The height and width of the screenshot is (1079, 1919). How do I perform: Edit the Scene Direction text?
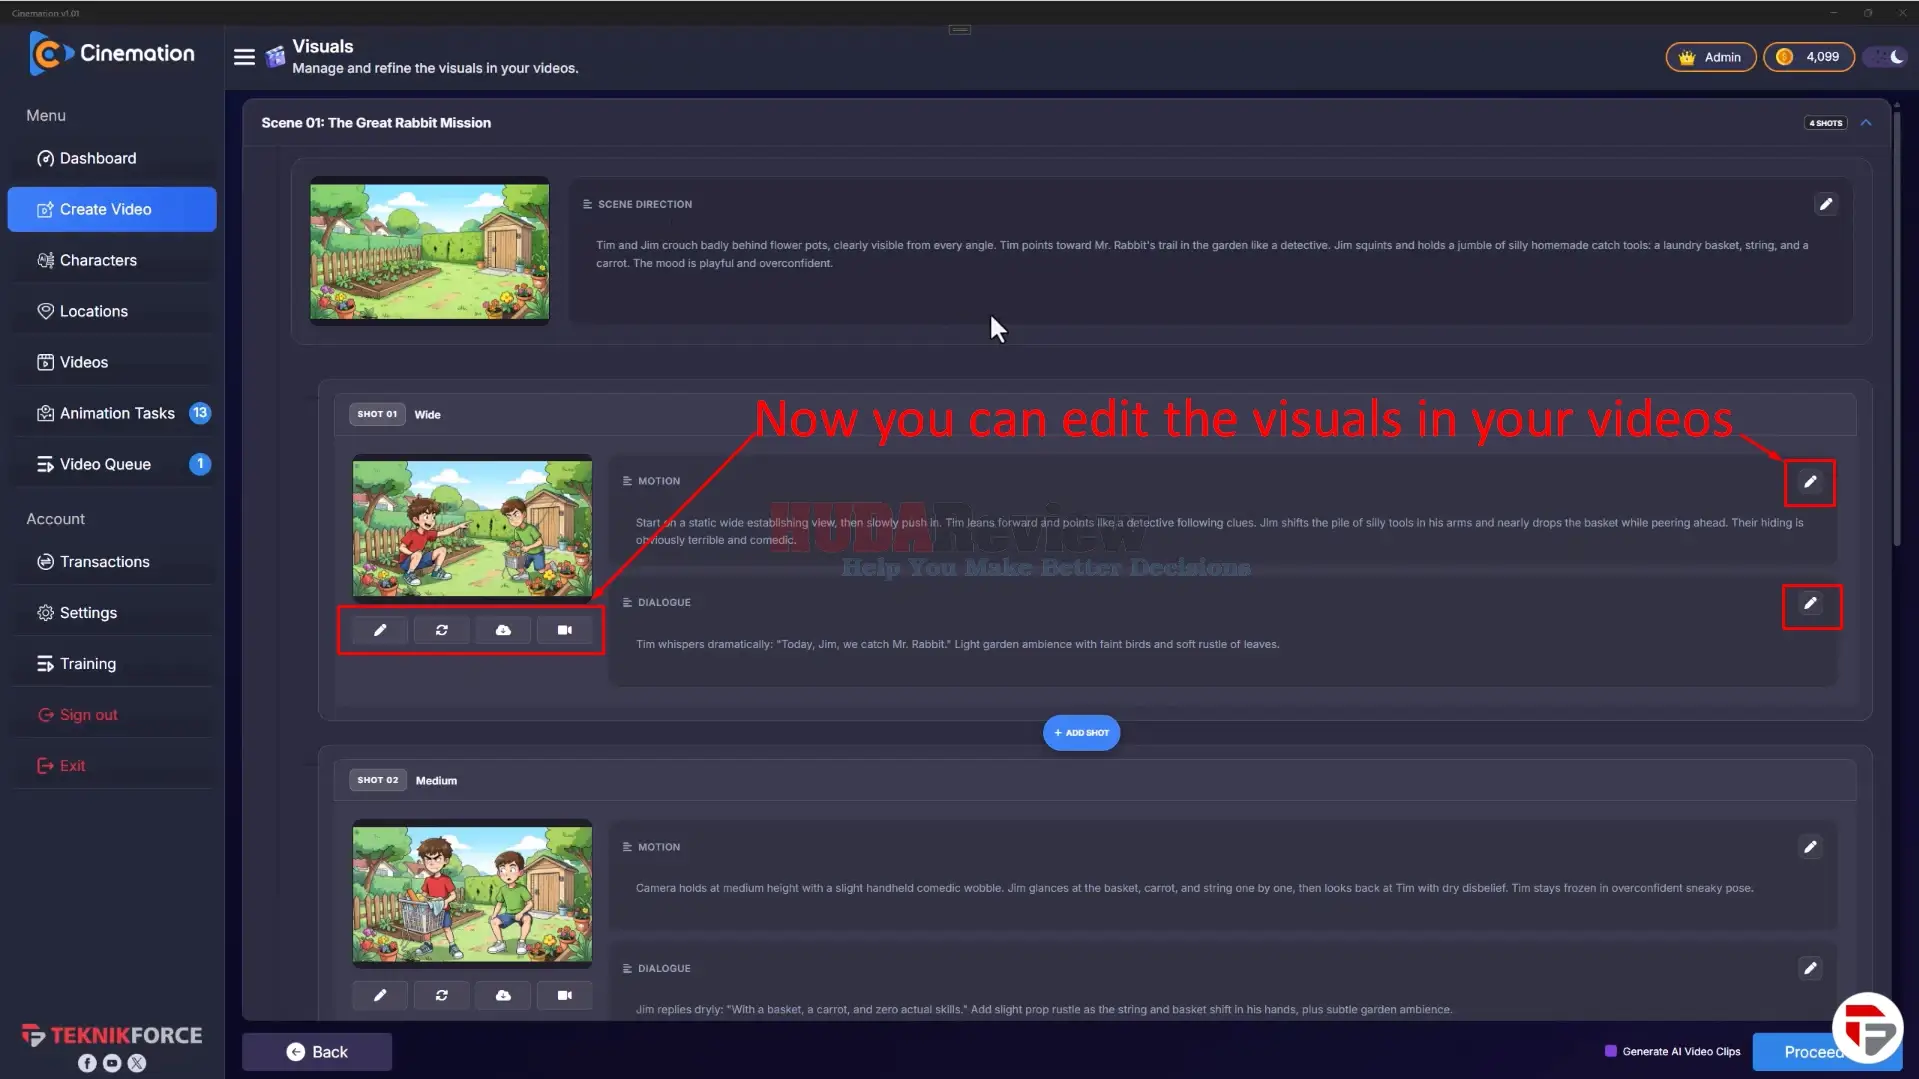1825,204
